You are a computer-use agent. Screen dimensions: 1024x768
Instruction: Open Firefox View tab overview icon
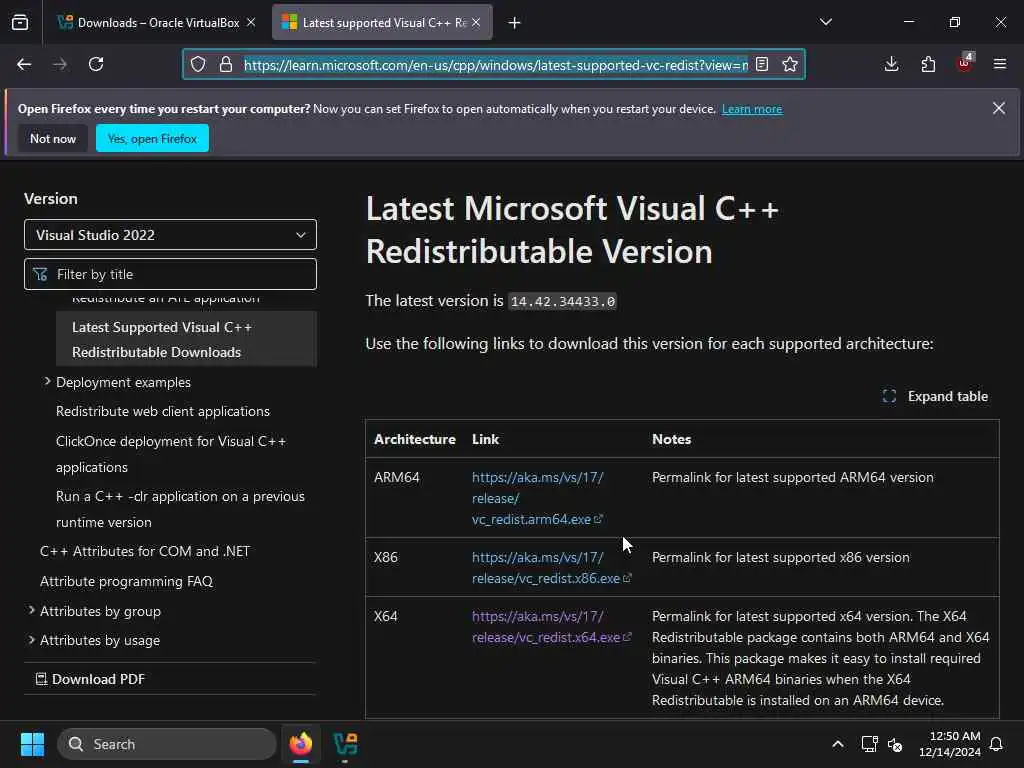click(x=20, y=22)
